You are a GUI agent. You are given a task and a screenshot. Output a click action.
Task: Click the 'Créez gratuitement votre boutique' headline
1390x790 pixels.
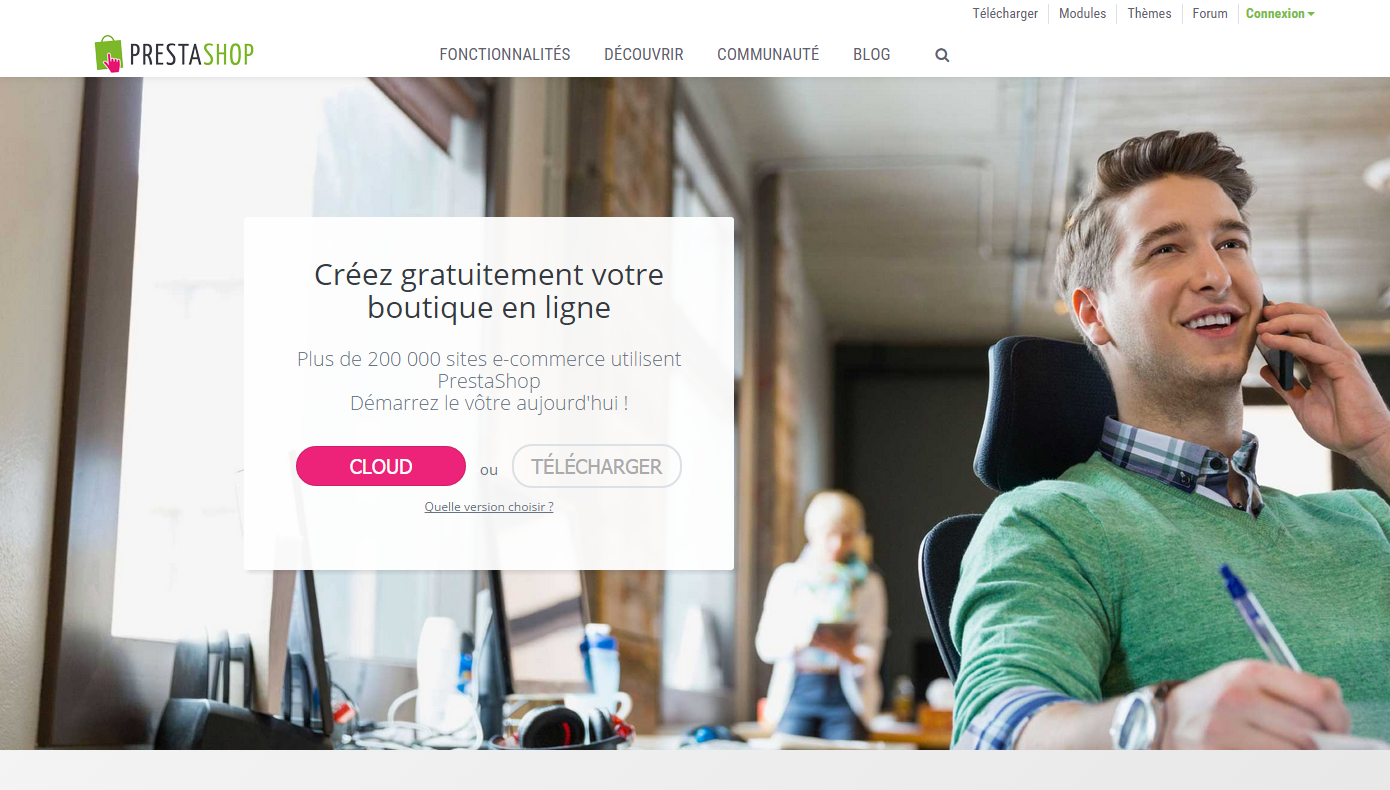[x=489, y=290]
